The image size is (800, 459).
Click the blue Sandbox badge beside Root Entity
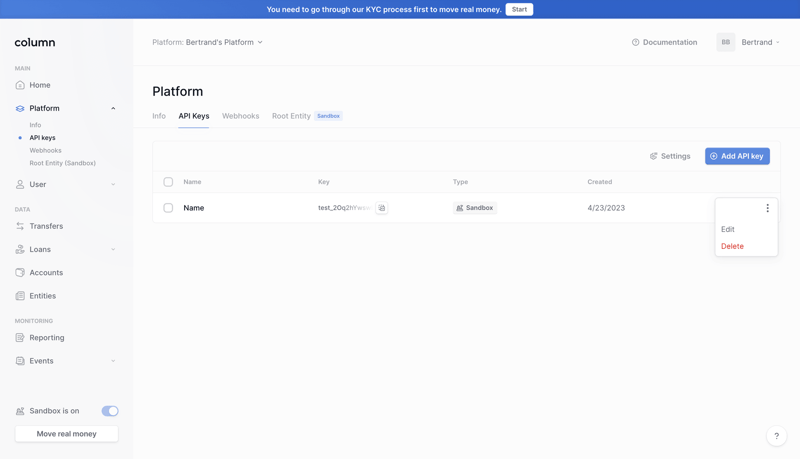(x=328, y=116)
